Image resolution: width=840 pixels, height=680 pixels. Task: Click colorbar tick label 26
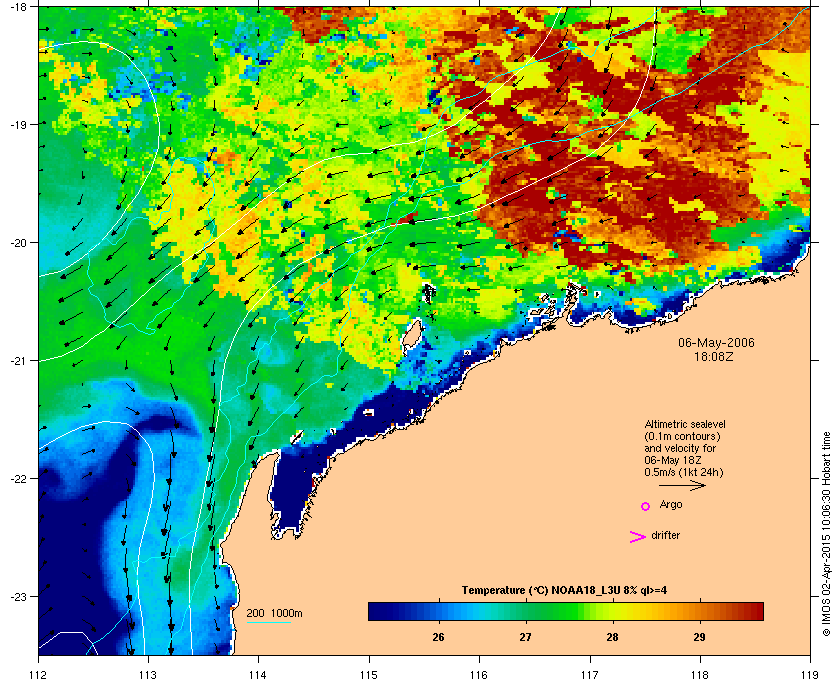[438, 638]
